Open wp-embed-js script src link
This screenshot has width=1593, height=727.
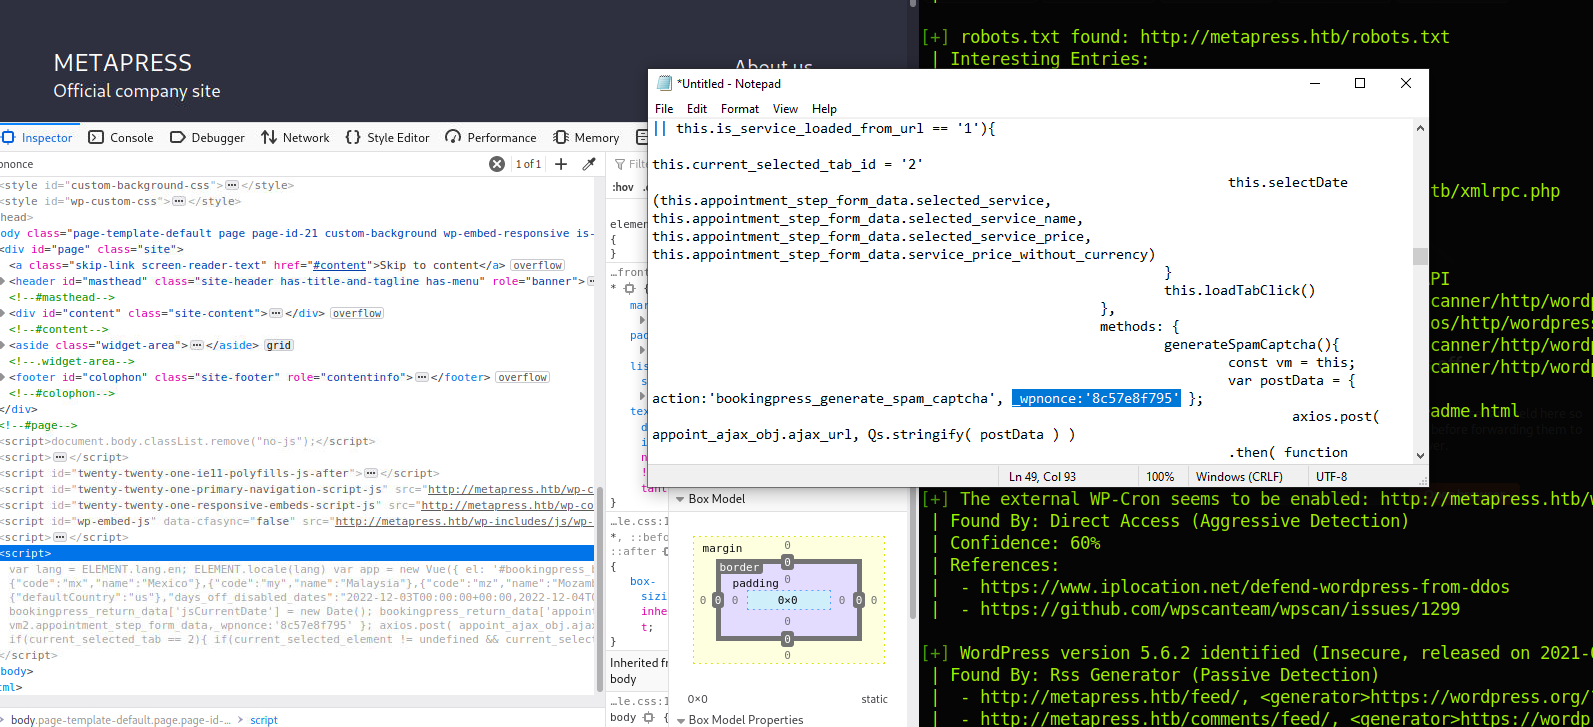pos(464,521)
